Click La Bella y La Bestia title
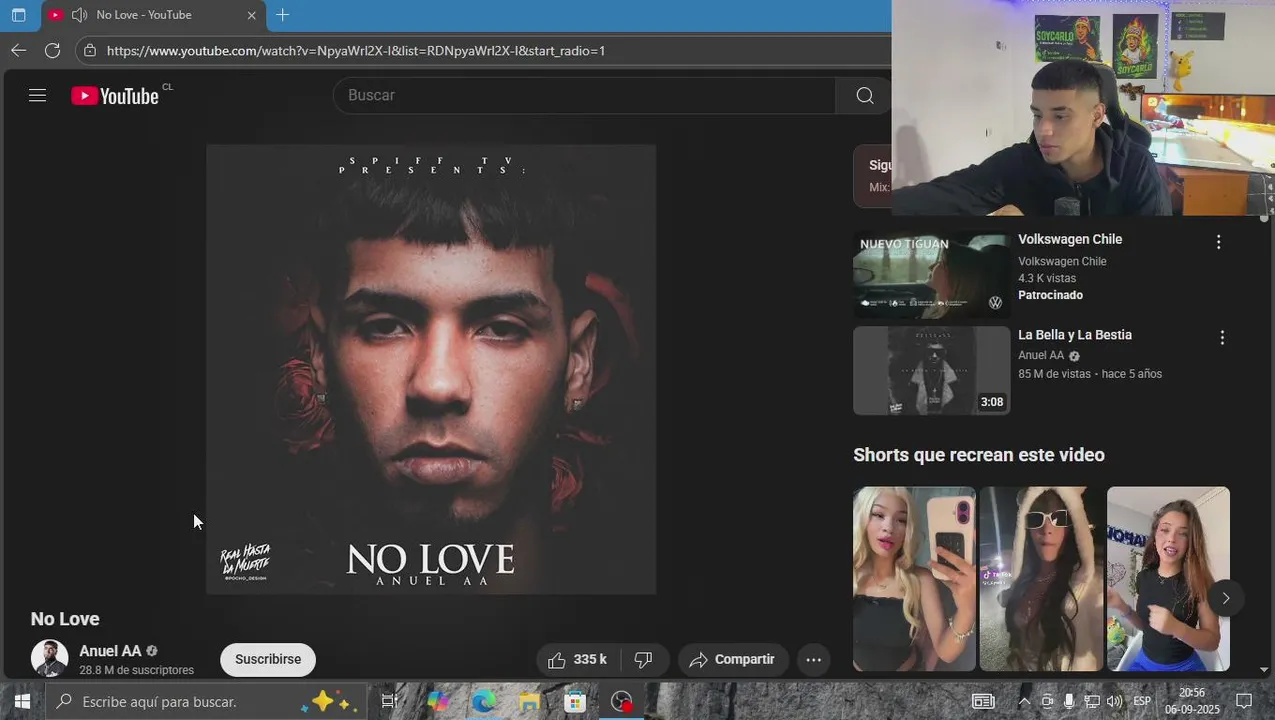 [1075, 335]
